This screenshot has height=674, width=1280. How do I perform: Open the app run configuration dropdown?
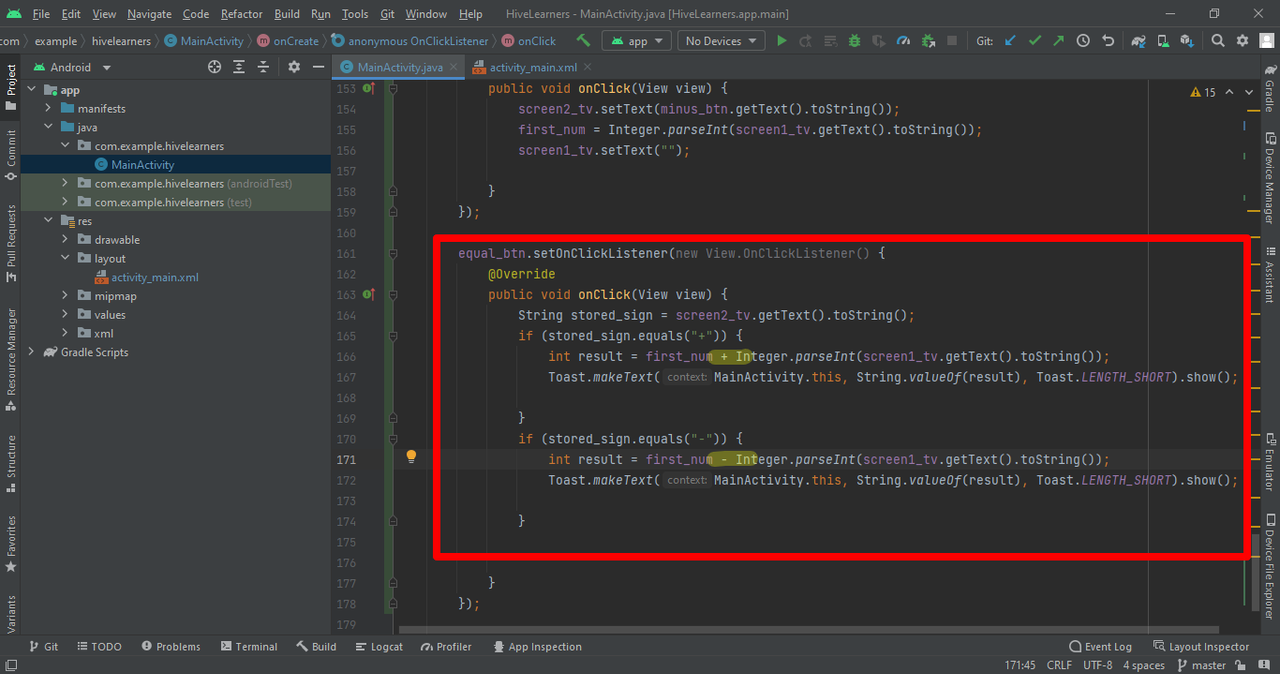637,41
